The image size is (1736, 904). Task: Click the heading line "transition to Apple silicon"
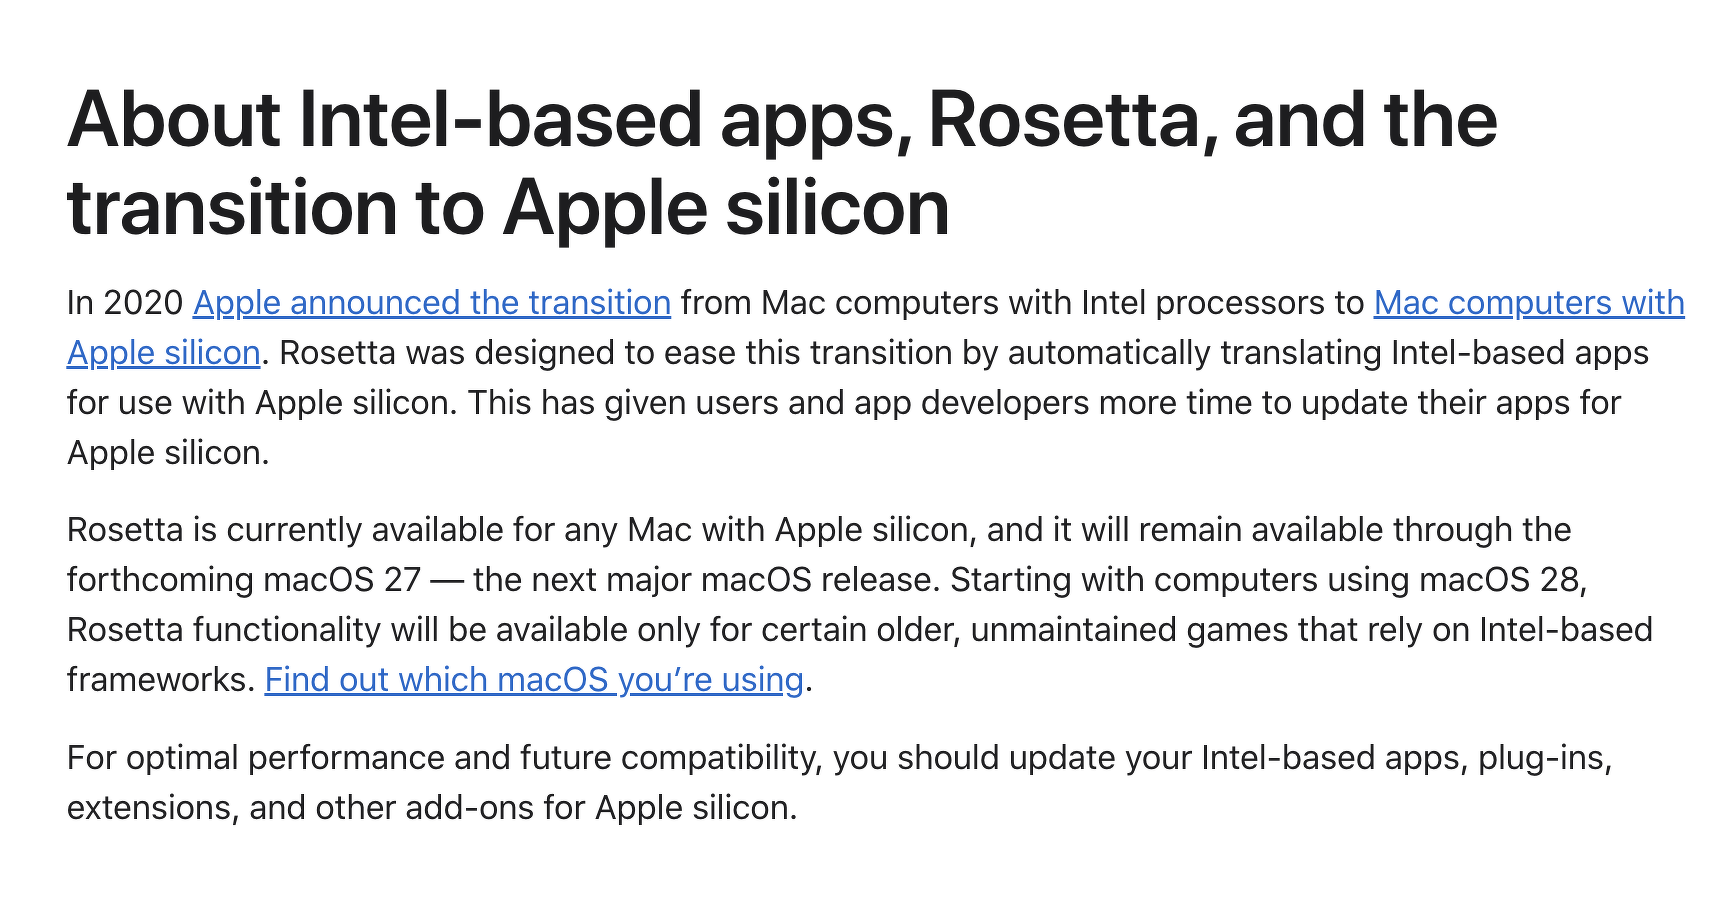pos(508,208)
